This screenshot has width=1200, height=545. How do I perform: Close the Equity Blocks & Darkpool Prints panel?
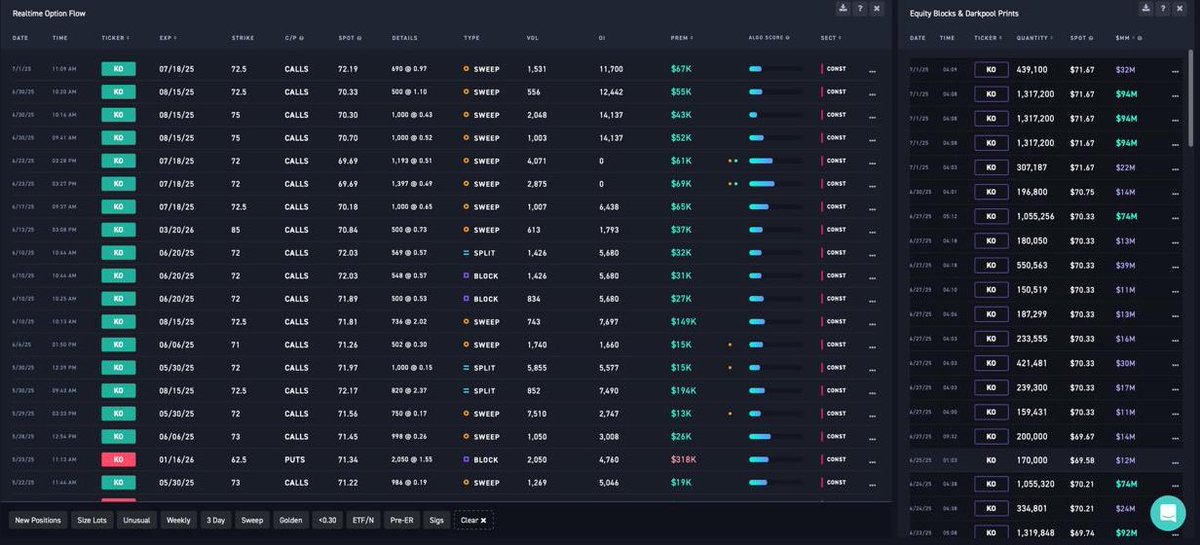pos(1180,8)
